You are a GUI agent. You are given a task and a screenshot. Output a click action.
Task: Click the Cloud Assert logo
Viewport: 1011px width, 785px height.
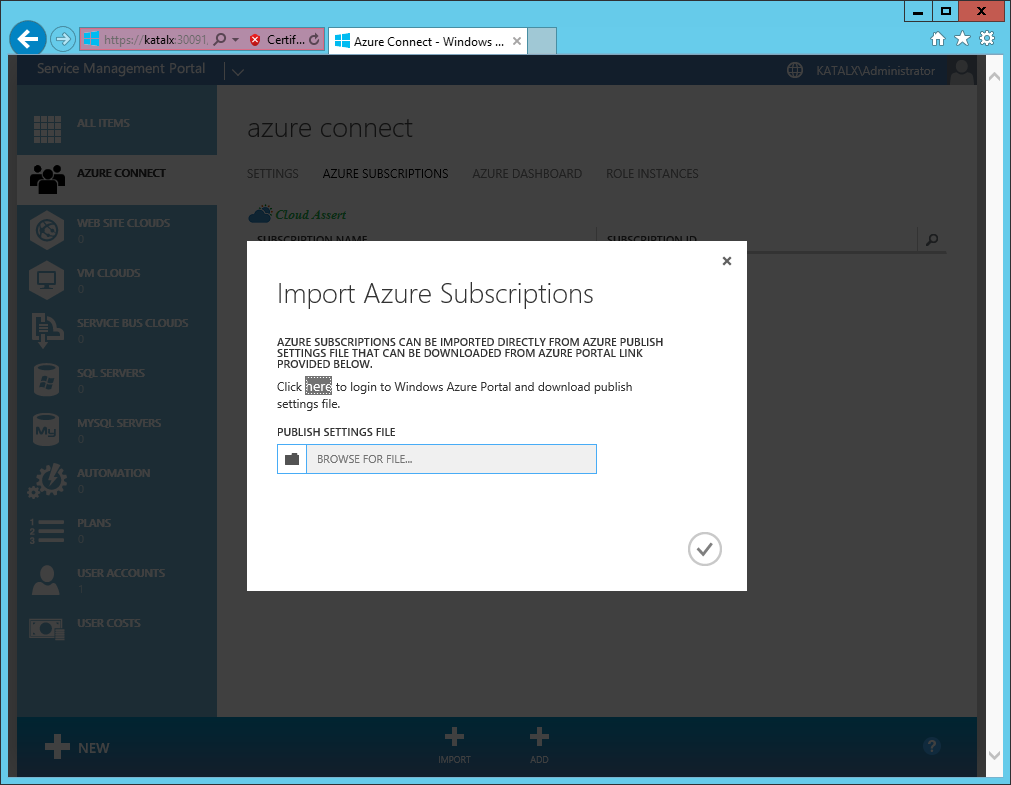point(297,214)
